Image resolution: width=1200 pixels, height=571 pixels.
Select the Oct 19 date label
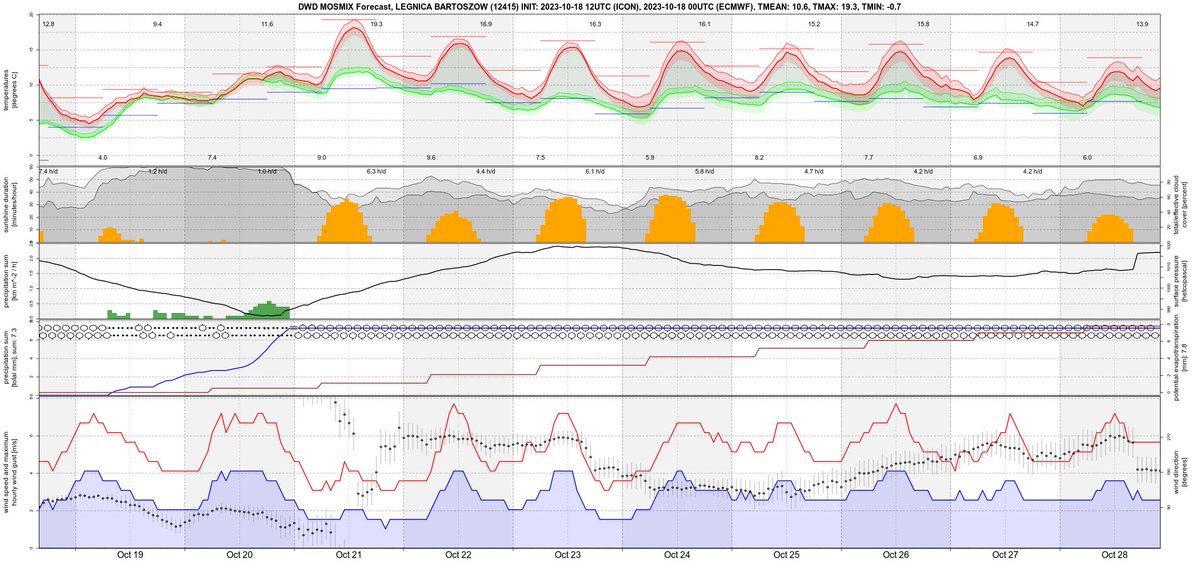click(130, 554)
